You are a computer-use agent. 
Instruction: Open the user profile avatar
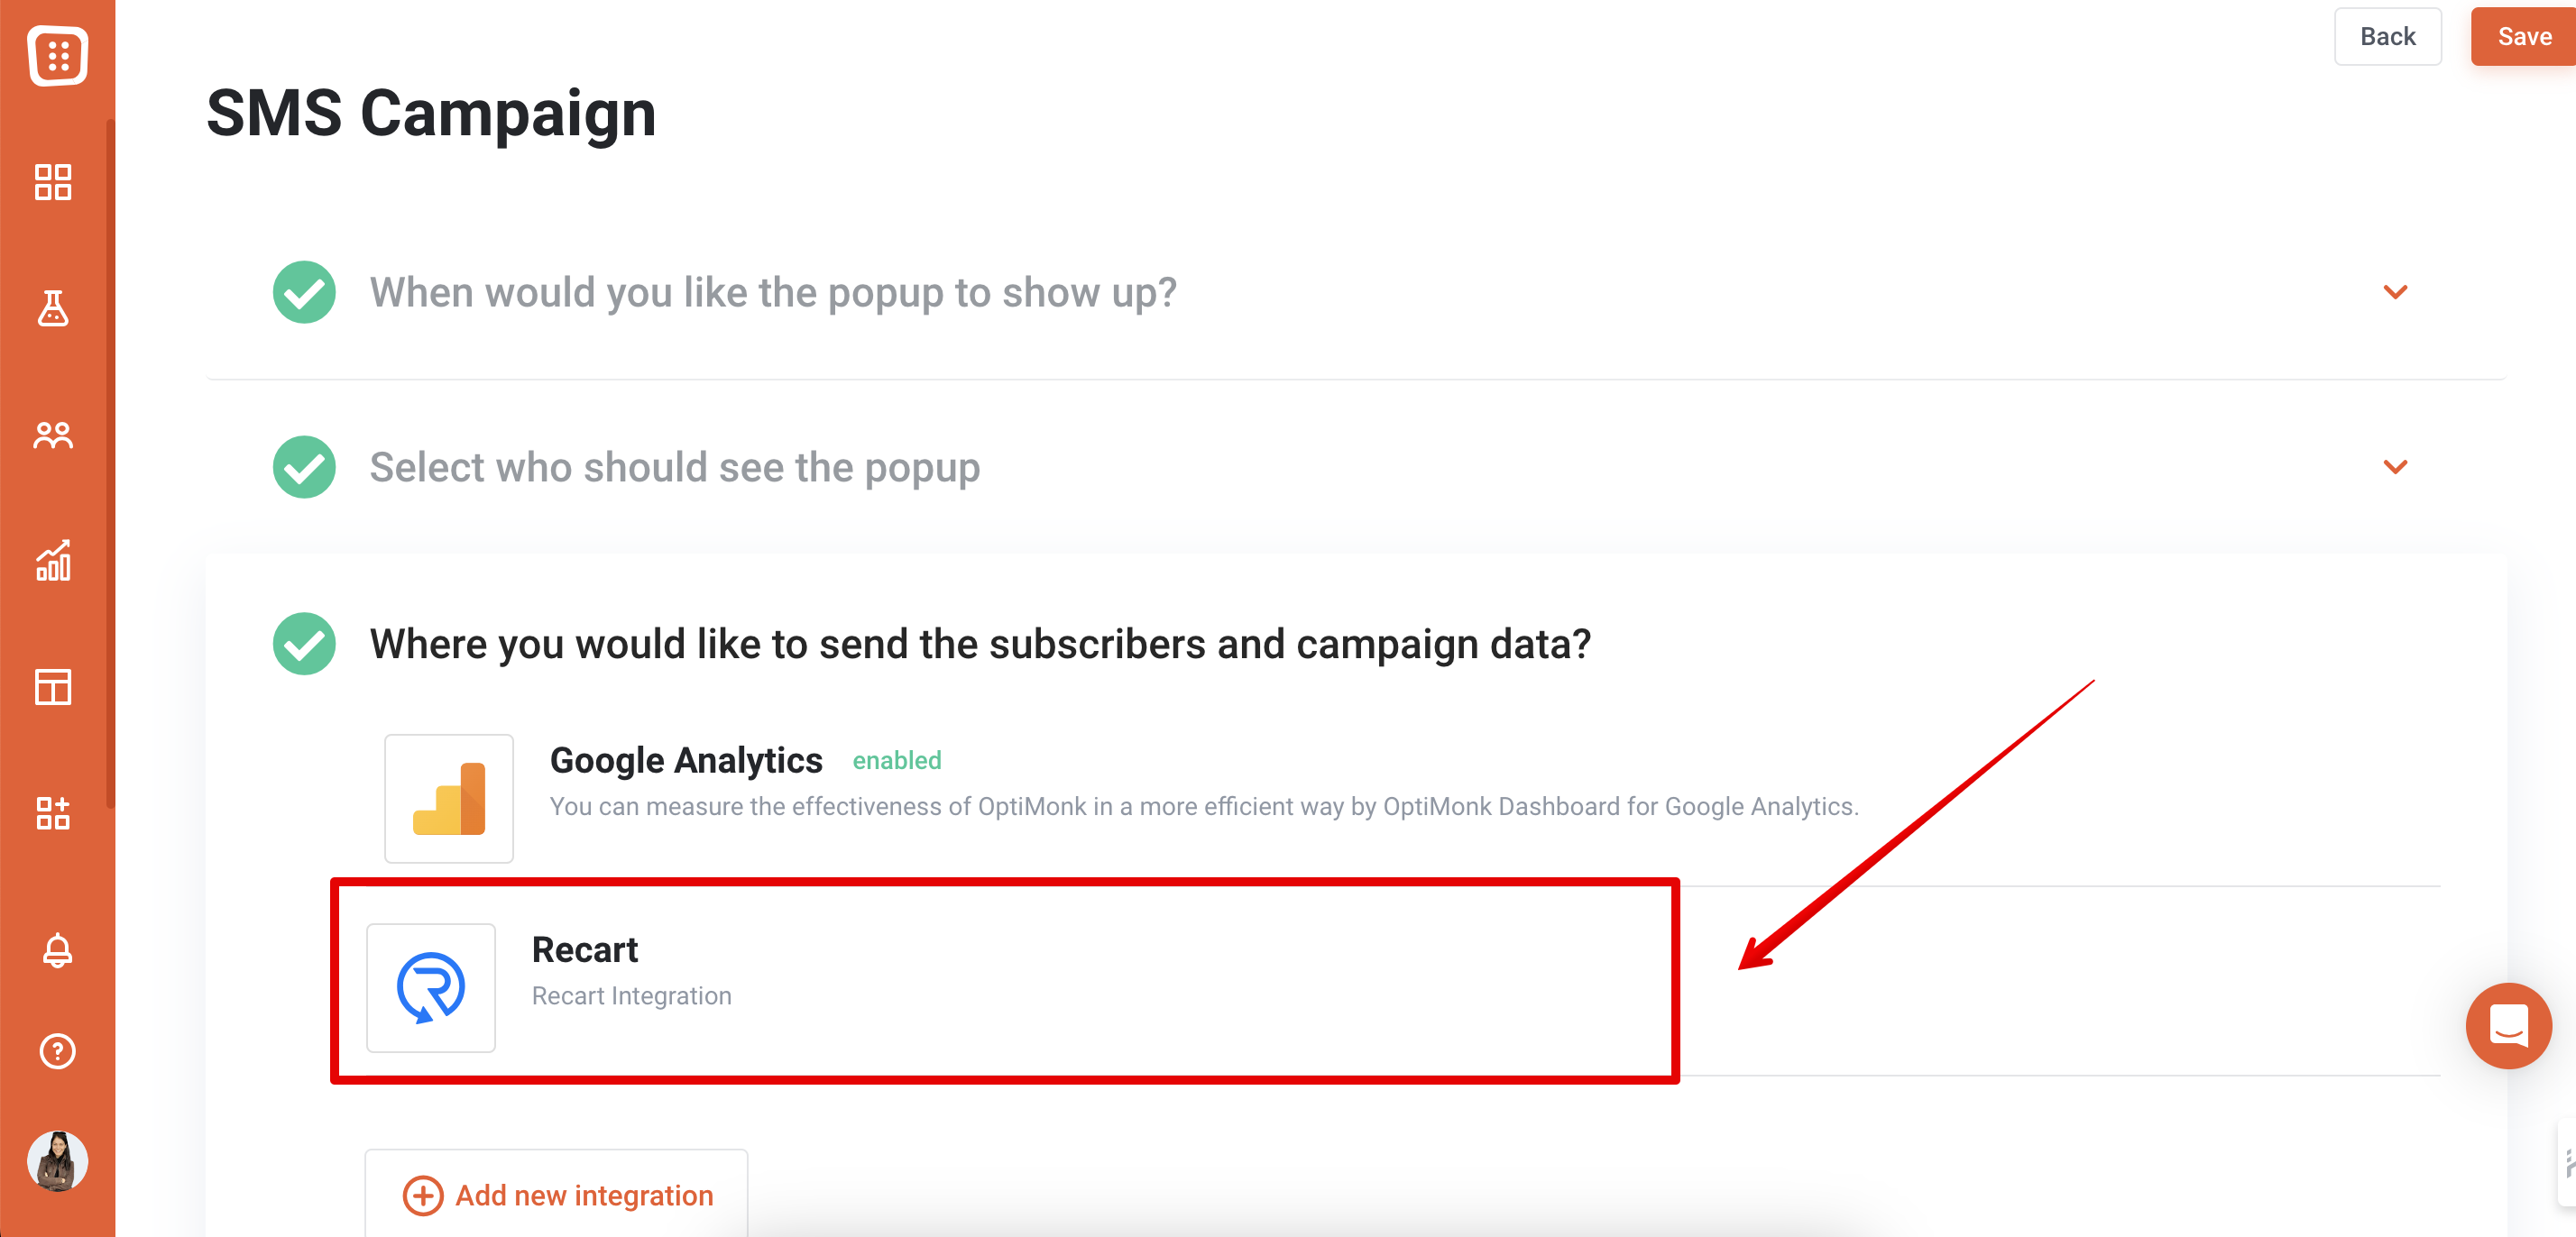tap(57, 1161)
